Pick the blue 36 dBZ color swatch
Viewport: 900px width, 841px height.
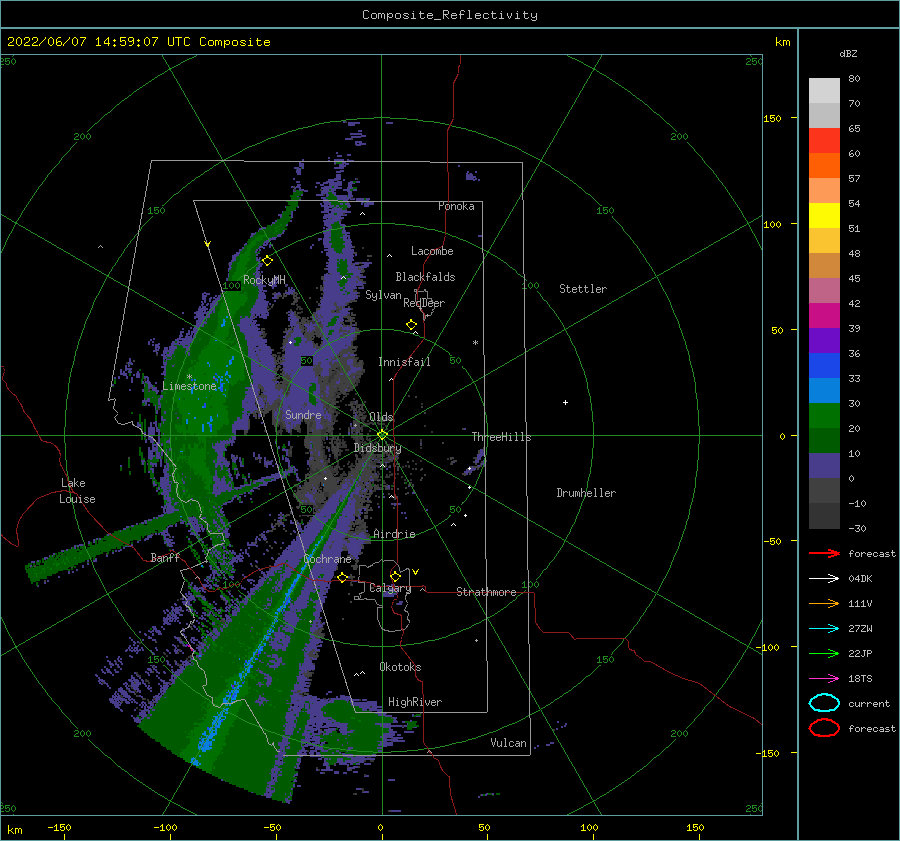(x=824, y=365)
